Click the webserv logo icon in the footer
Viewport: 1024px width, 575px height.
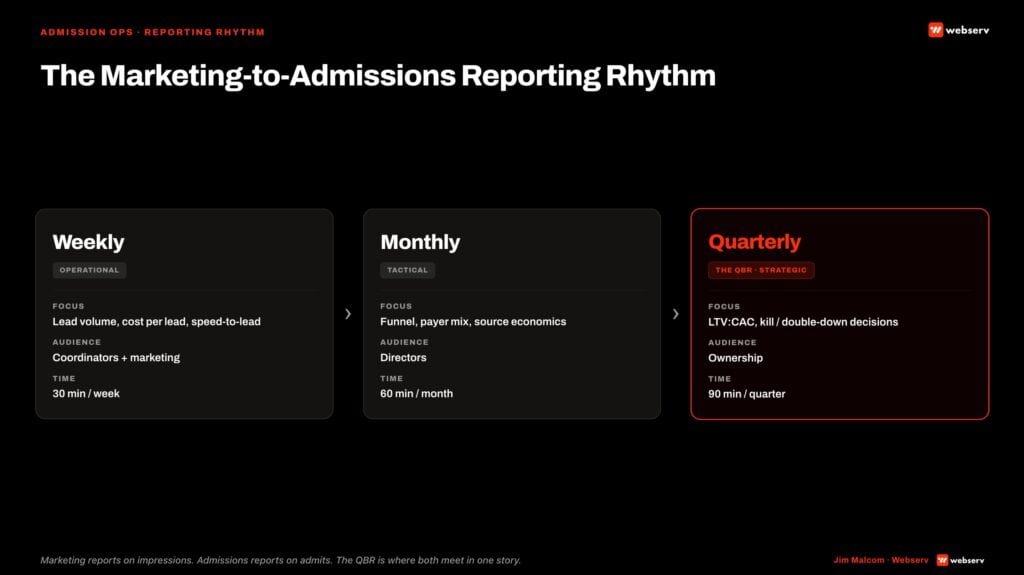(942, 560)
